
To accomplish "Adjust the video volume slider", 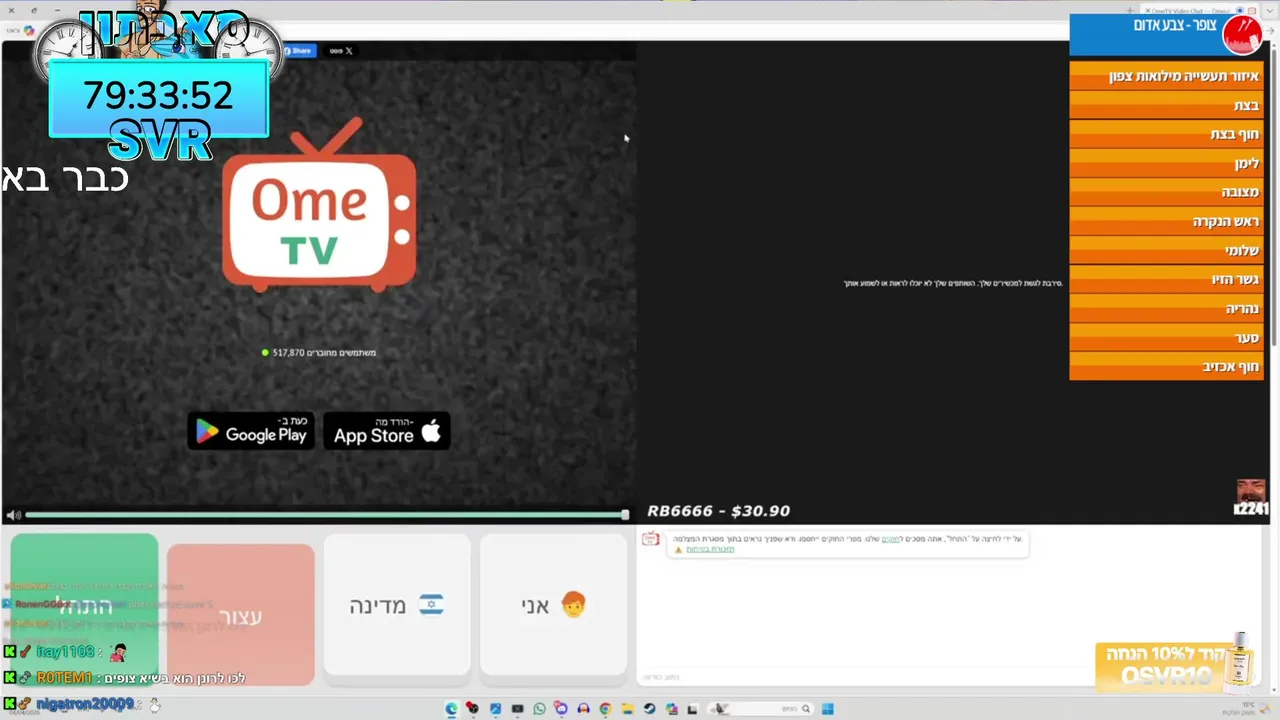I will pos(327,515).
